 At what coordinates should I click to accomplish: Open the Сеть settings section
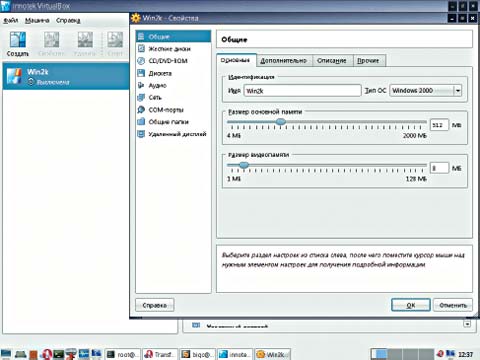pos(173,97)
